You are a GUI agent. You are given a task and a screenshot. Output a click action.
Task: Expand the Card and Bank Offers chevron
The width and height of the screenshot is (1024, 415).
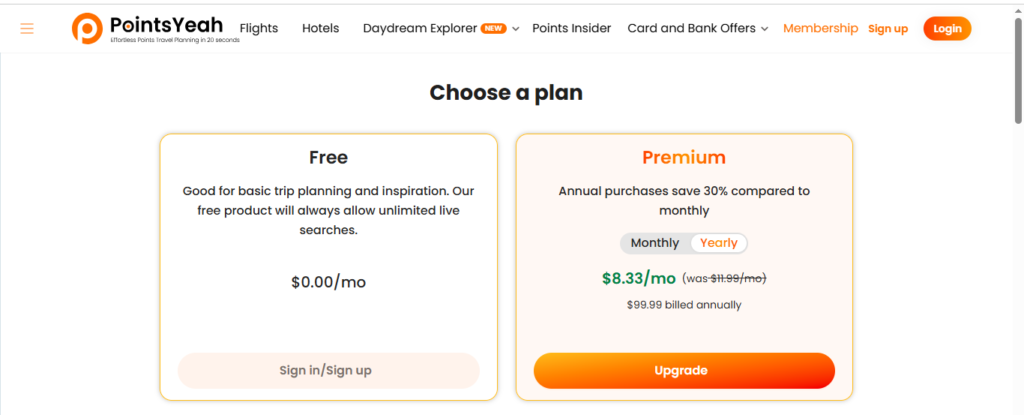pos(765,29)
